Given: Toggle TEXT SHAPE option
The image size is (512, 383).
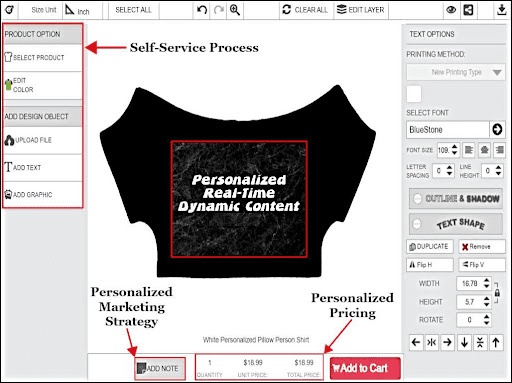Looking at the screenshot, I should click(x=456, y=224).
